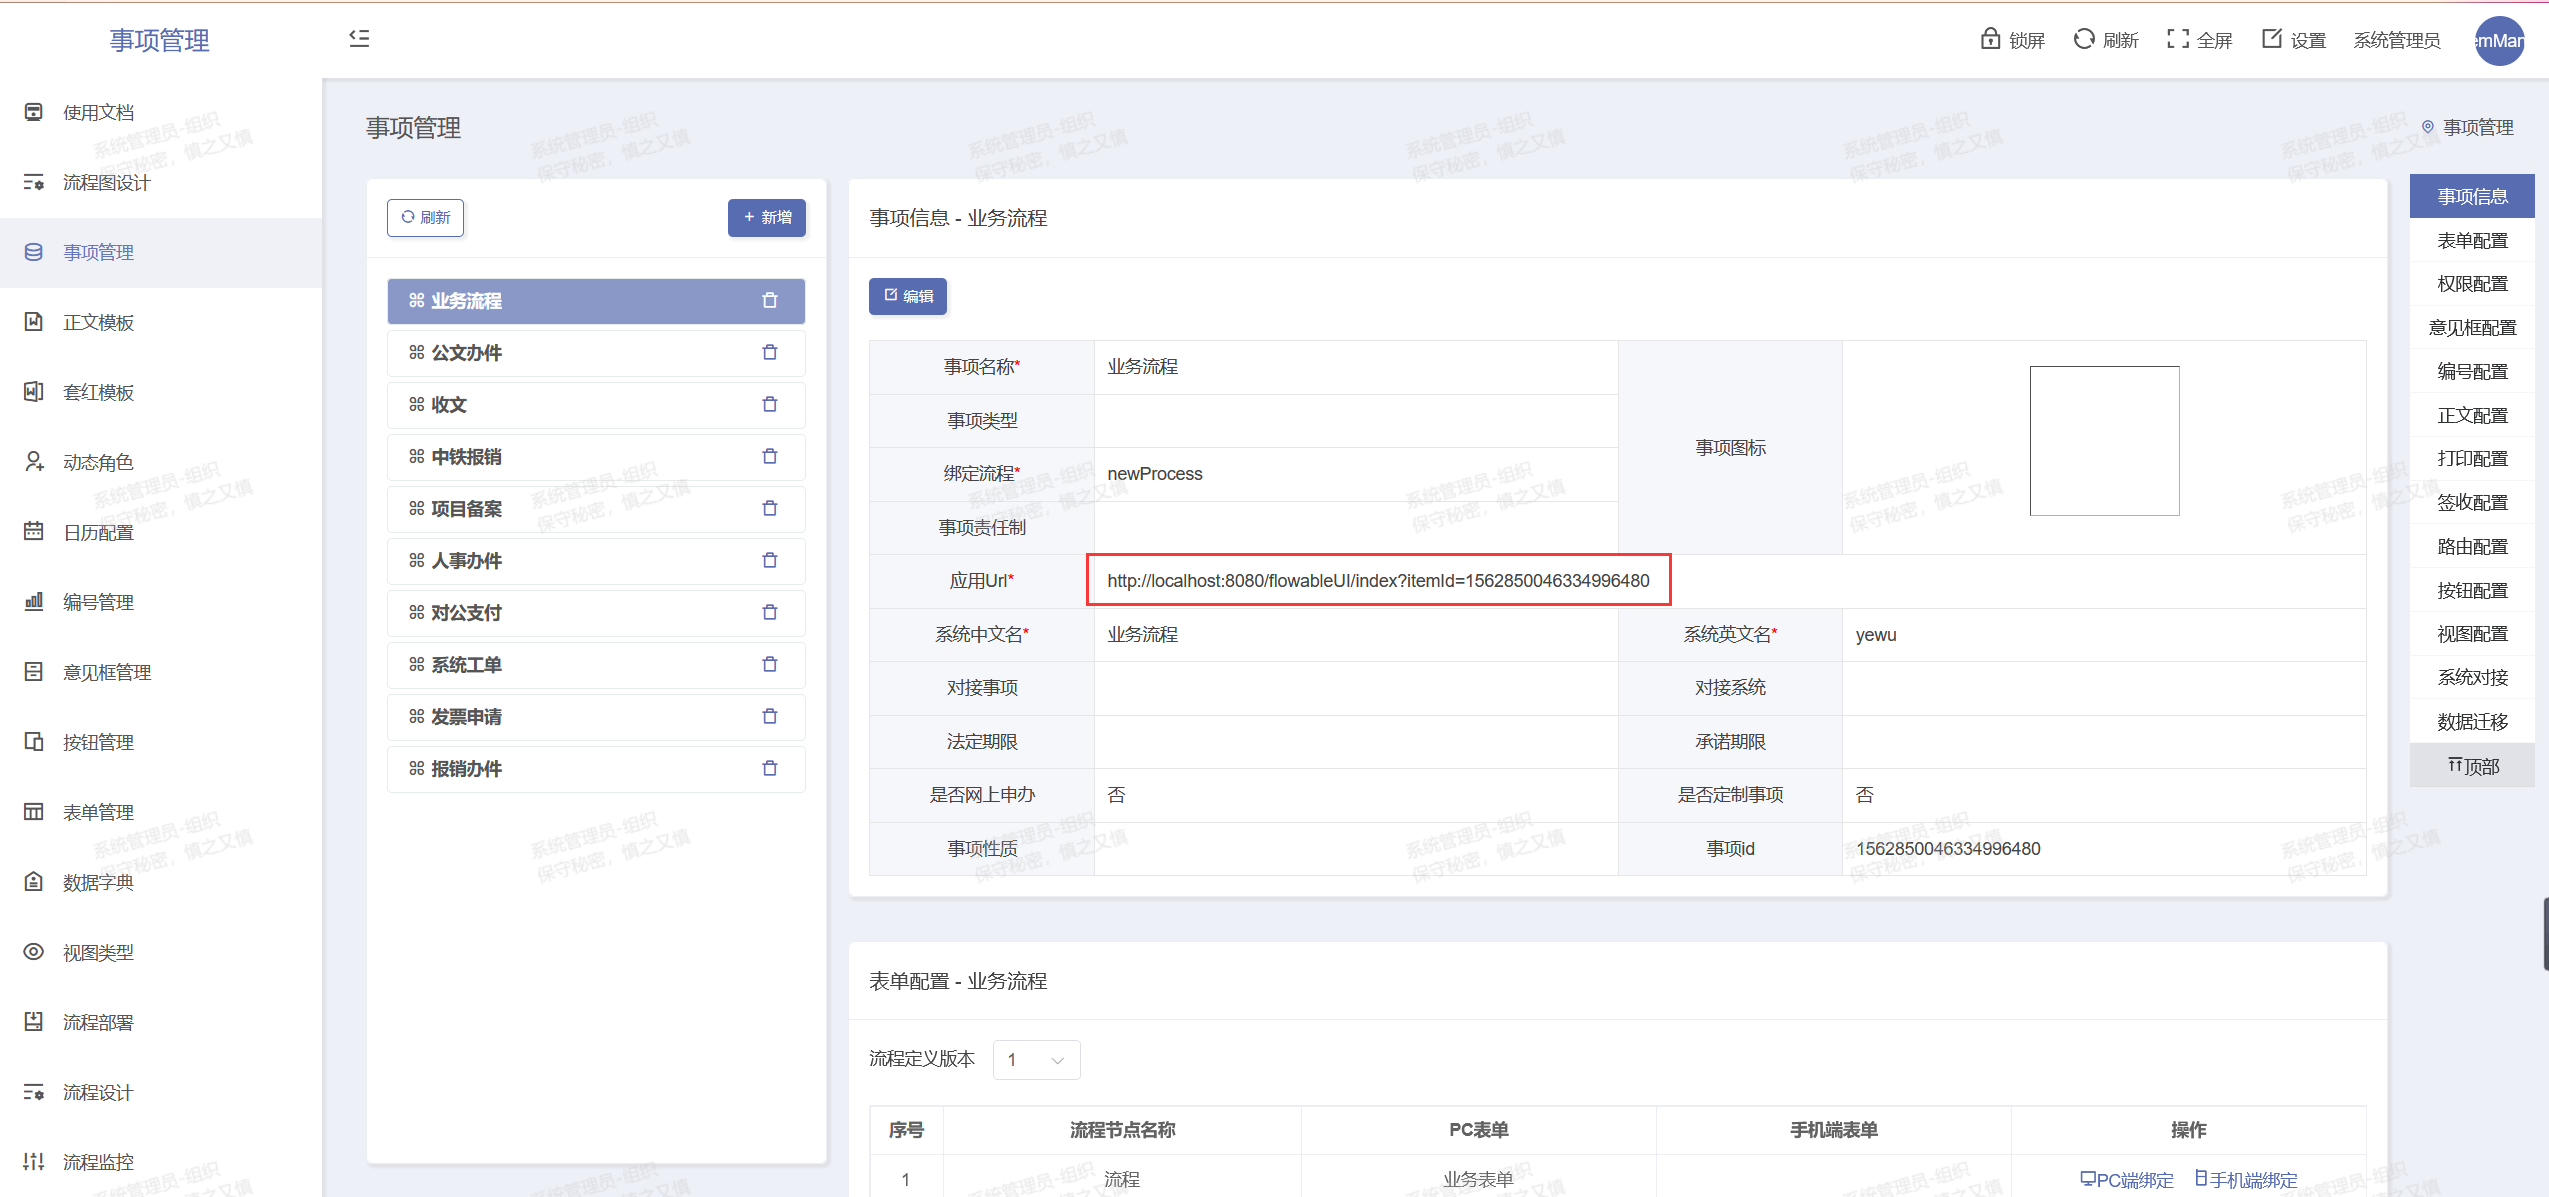This screenshot has width=2549, height=1197.
Task: Delete the 报销办件 item with trash icon
Action: click(x=770, y=769)
